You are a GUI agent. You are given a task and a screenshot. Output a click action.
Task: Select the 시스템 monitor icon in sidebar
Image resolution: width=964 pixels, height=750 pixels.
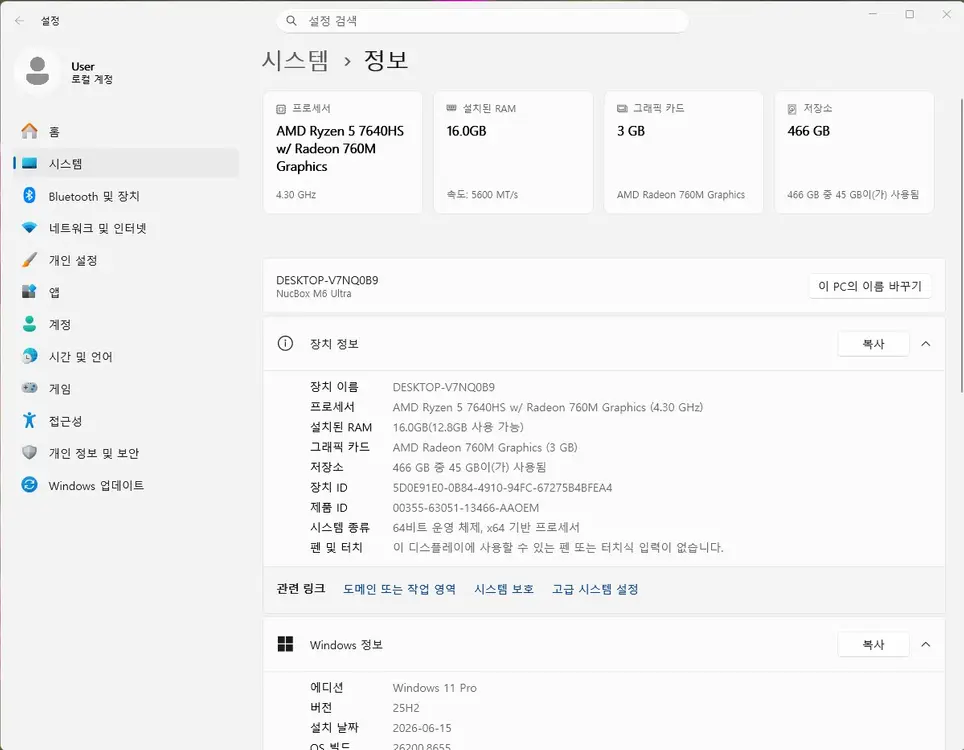[x=29, y=164]
